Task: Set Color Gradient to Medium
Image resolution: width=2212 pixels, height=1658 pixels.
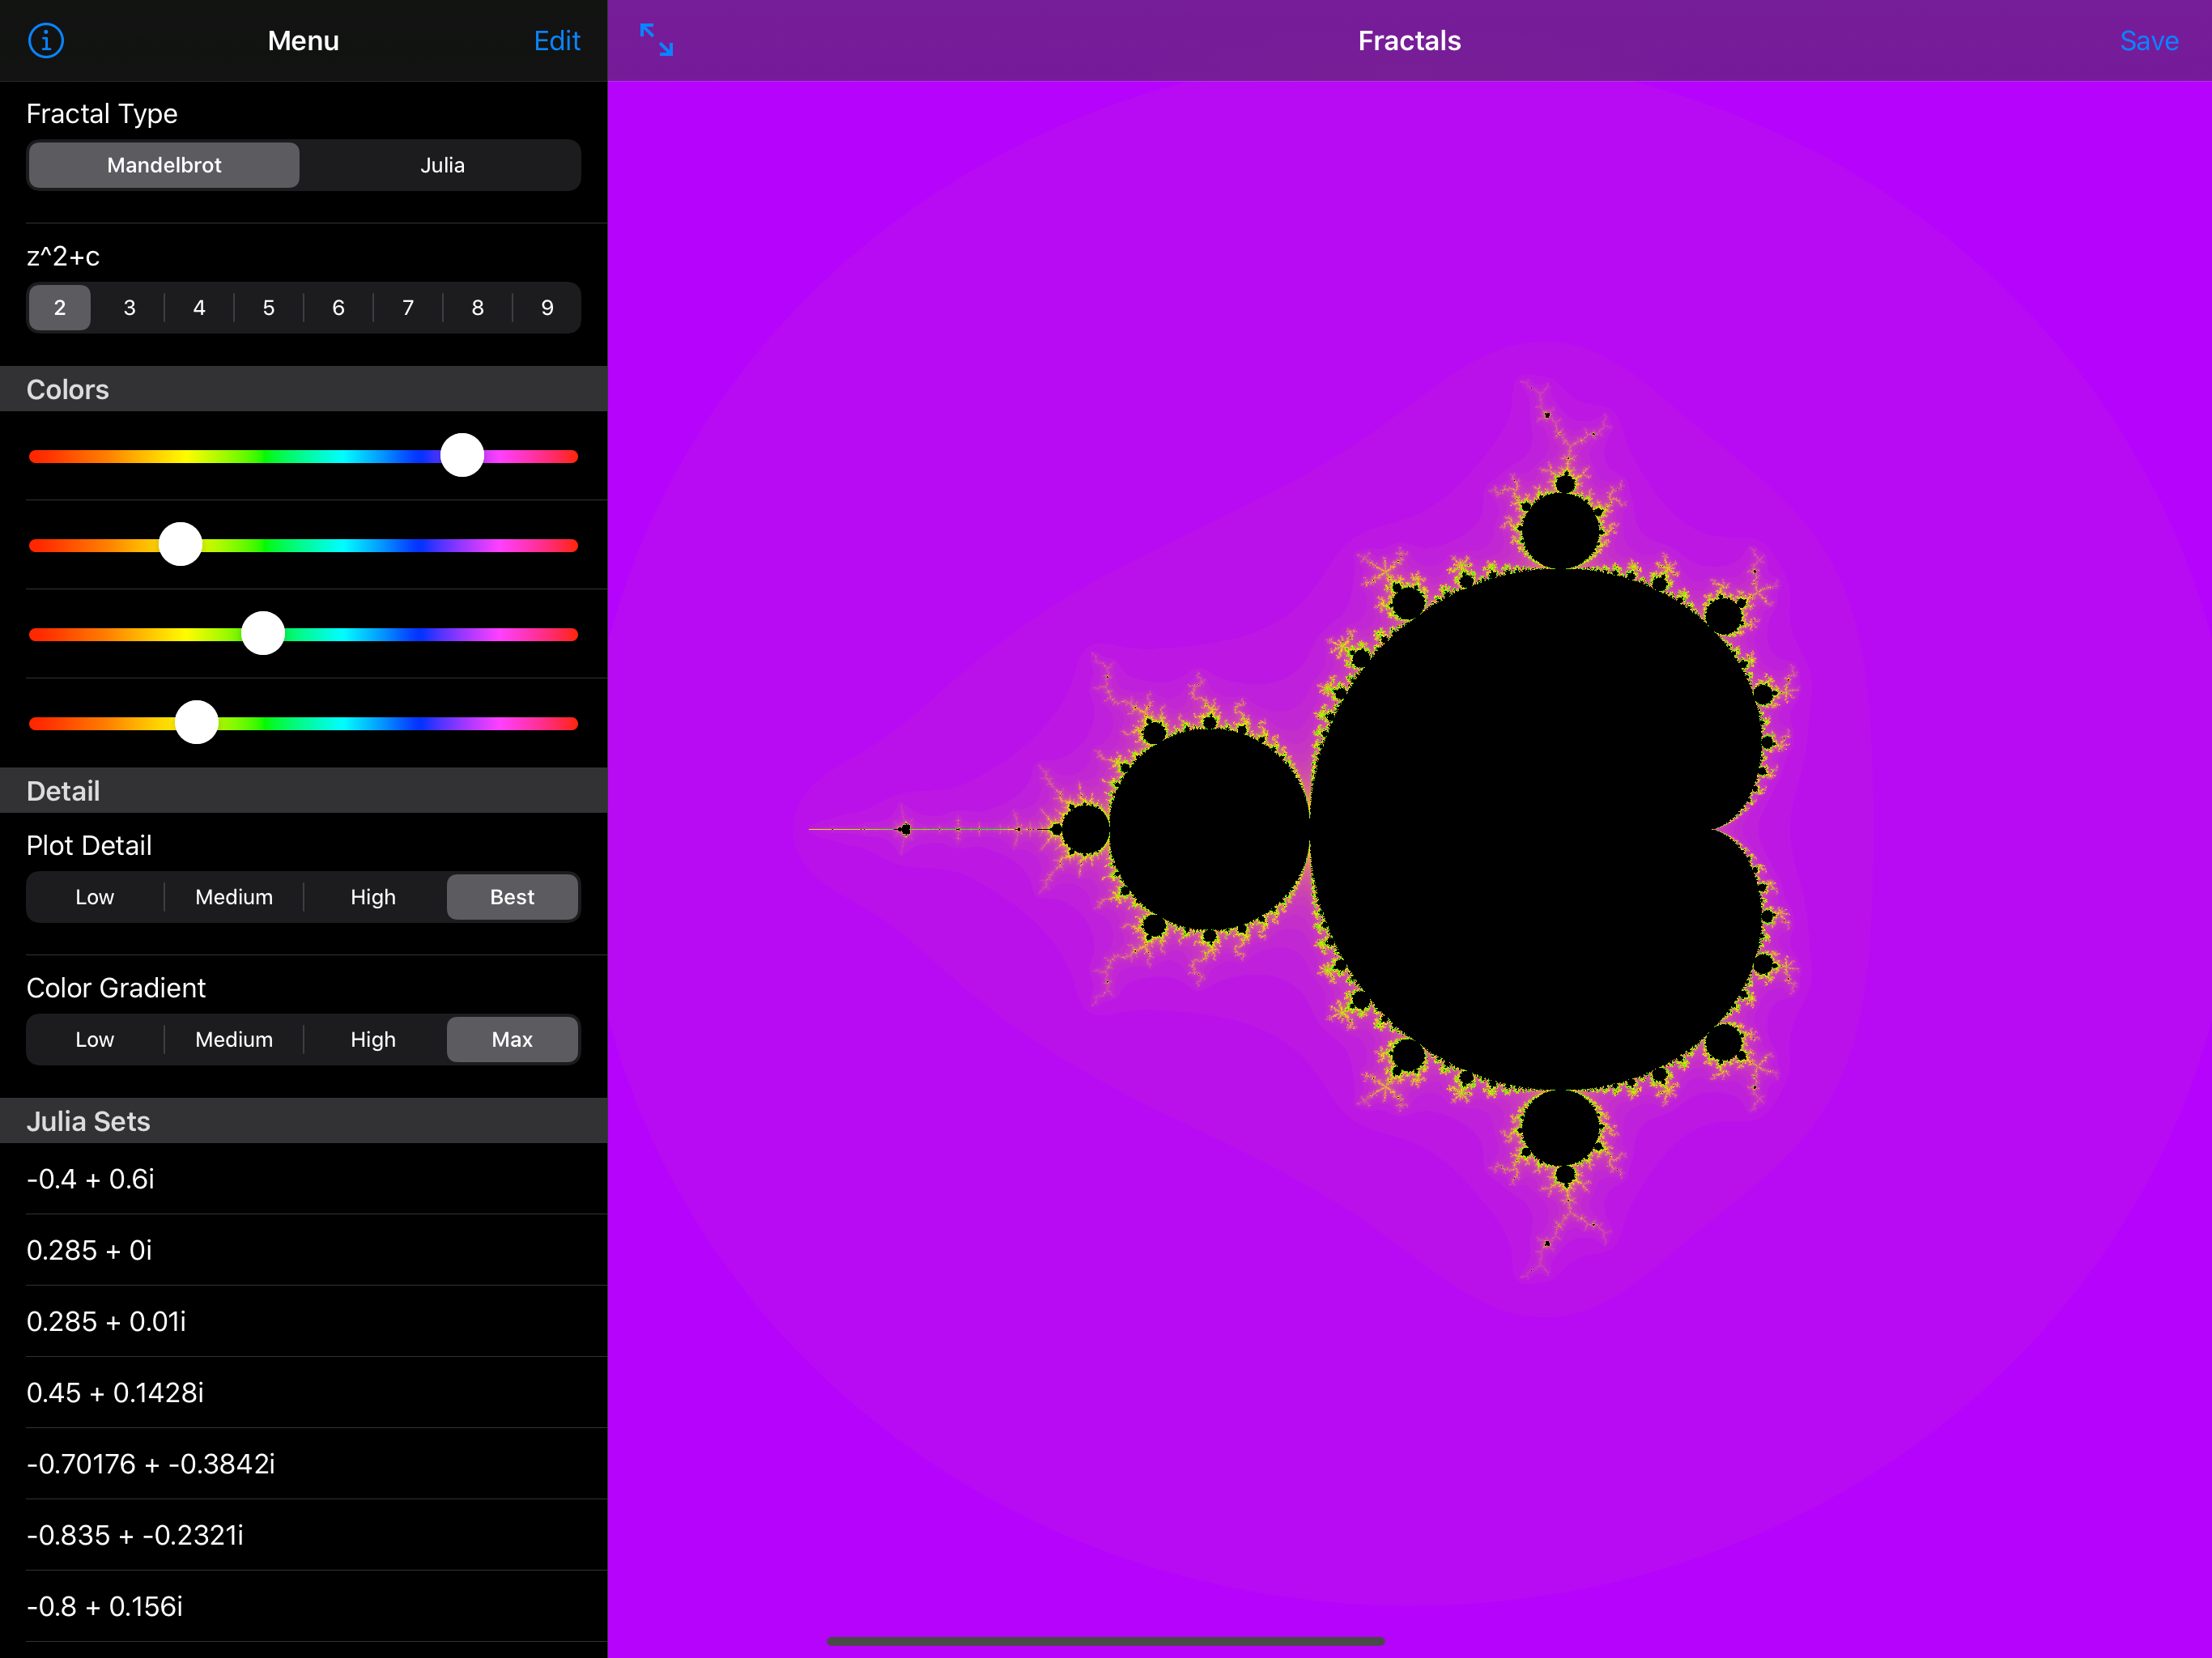Action: tap(234, 1039)
